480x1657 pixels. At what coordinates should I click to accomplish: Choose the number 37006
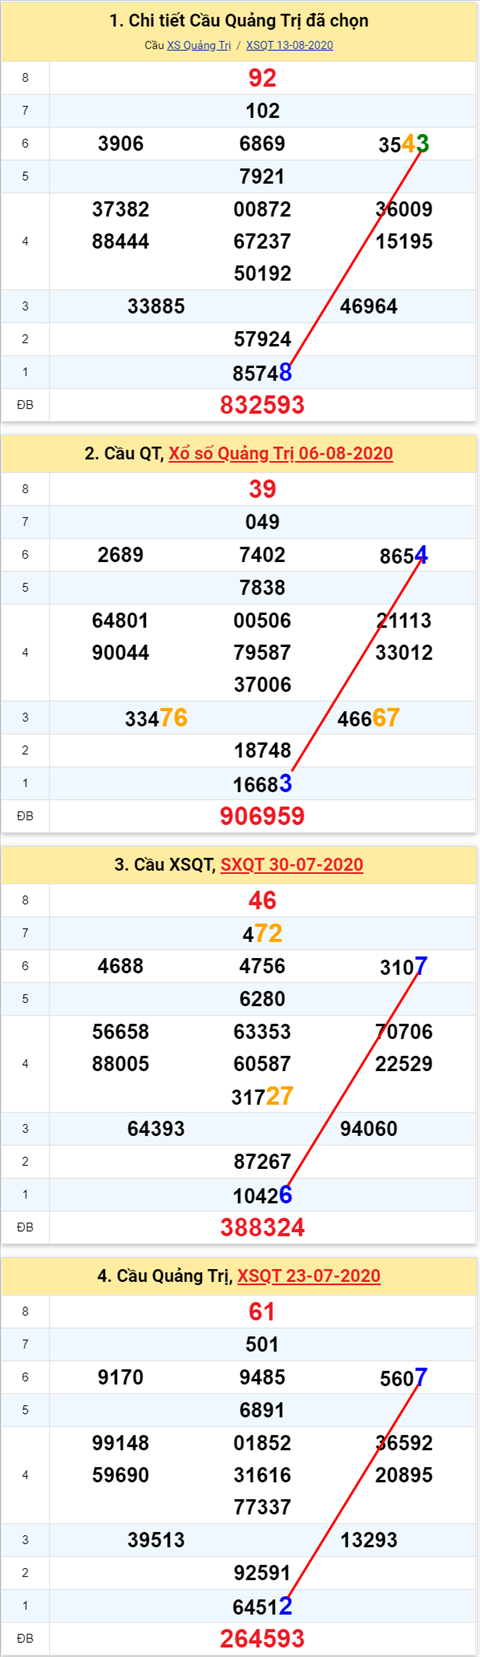(262, 684)
